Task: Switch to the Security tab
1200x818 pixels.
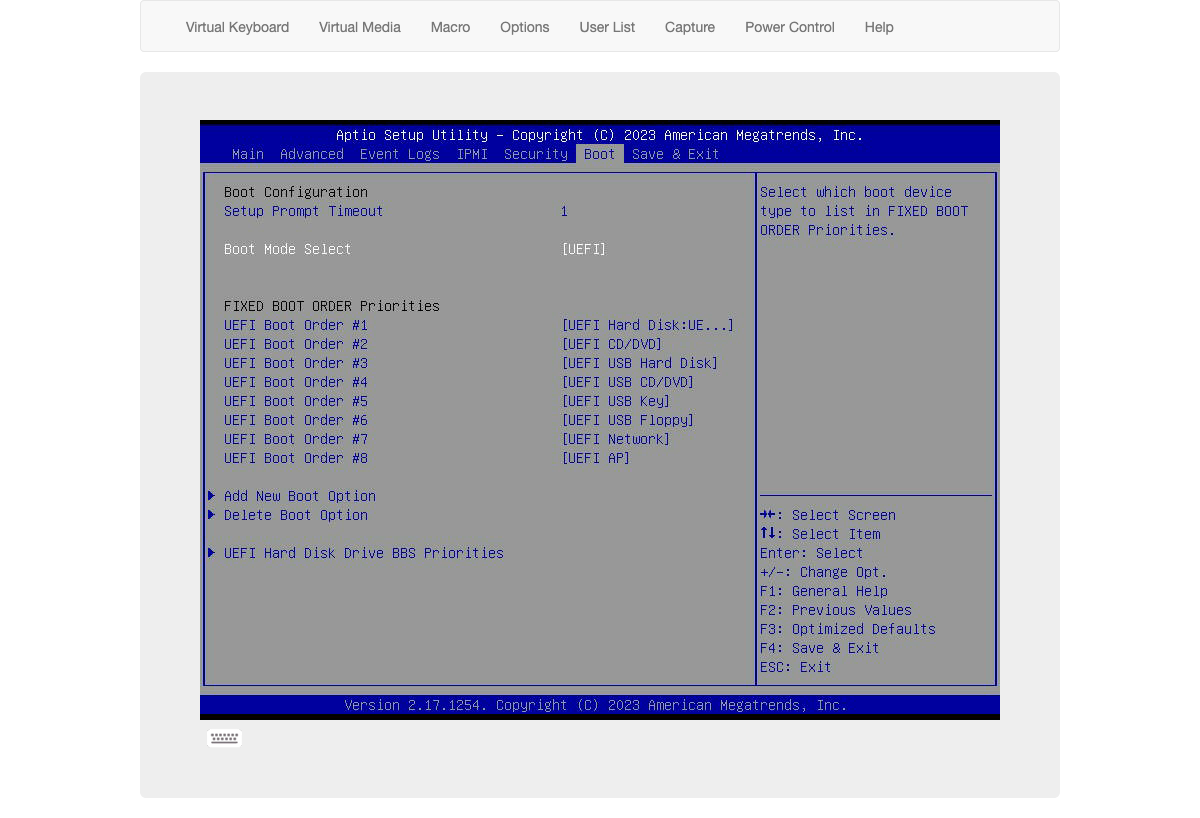Action: pos(535,154)
